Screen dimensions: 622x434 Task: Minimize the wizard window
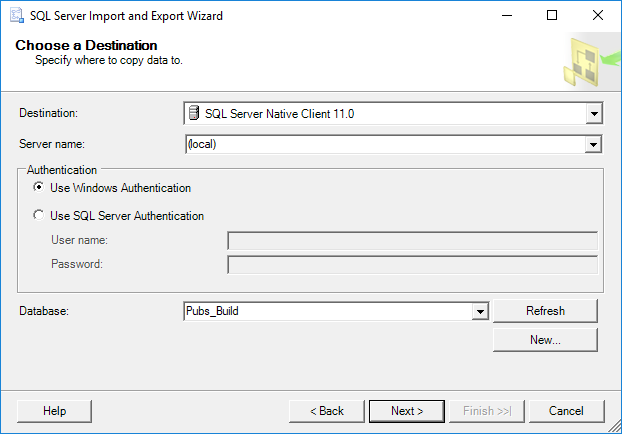click(x=506, y=16)
